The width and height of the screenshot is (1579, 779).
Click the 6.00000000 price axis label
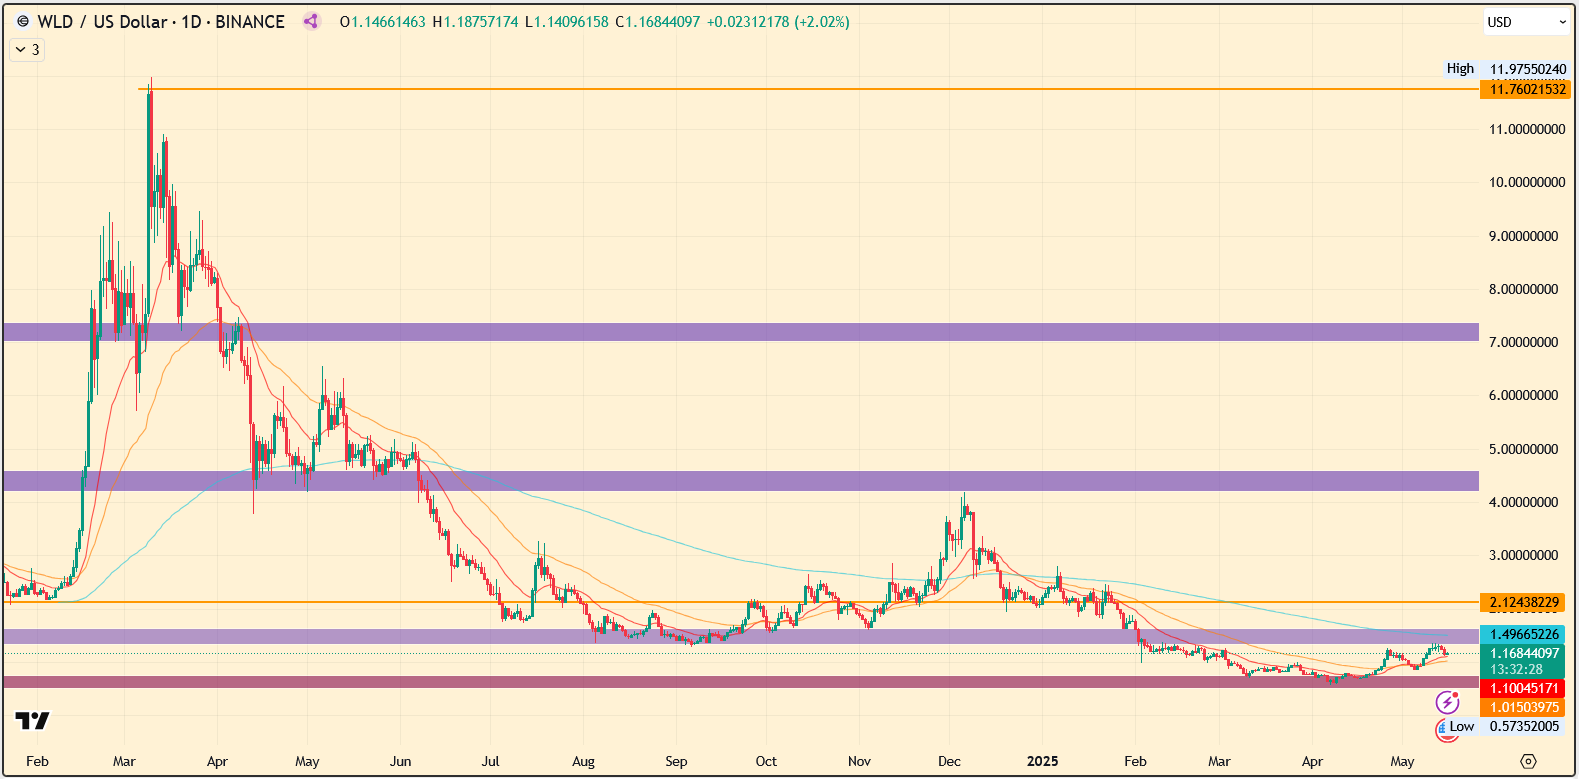[1523, 395]
